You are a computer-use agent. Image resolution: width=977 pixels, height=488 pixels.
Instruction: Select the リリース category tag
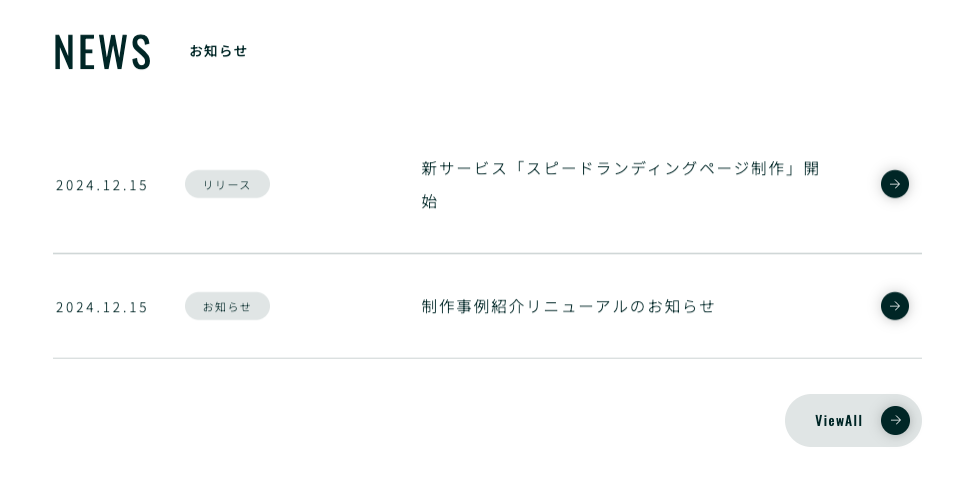point(227,184)
